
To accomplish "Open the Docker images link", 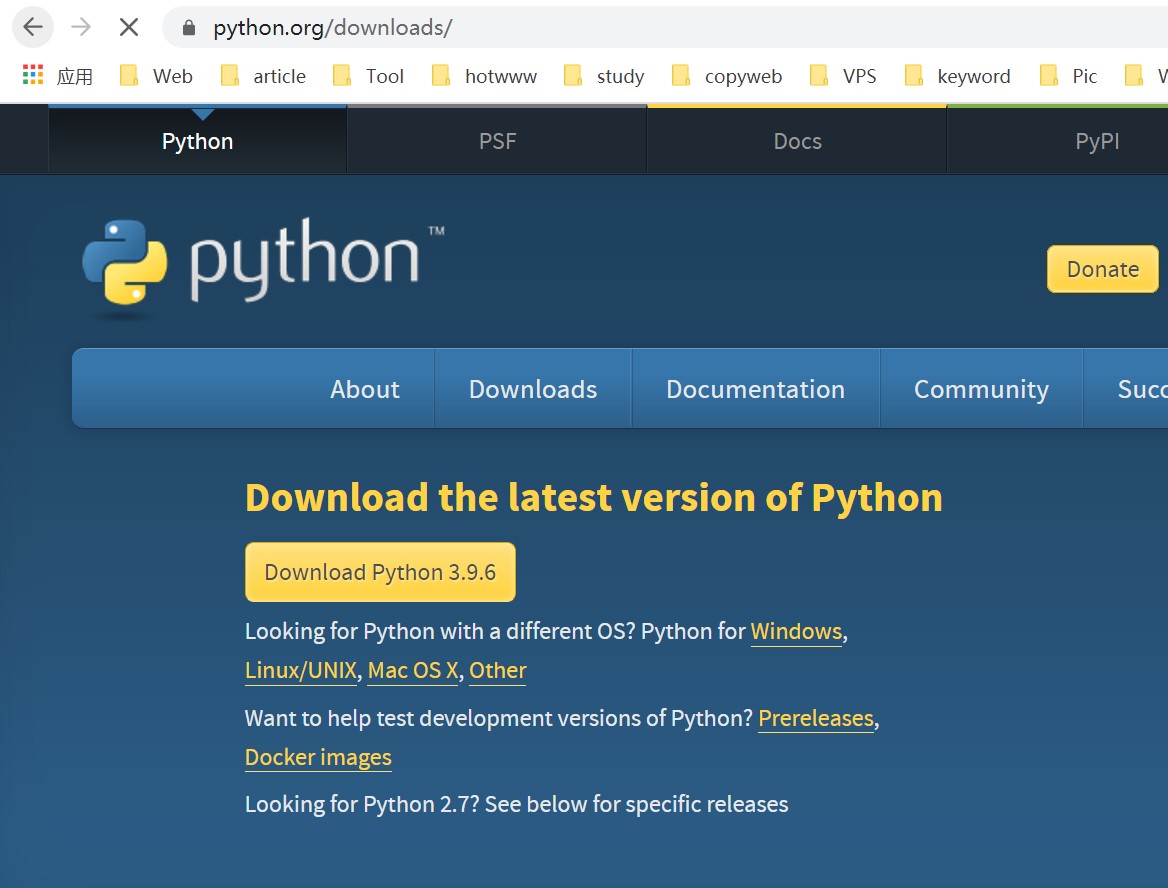I will (x=318, y=757).
